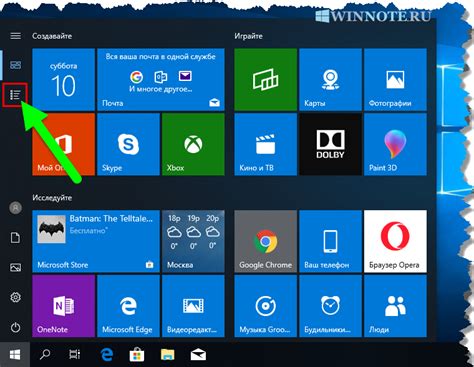The width and height of the screenshot is (474, 367).
Task: Open the all apps list icon
Action: 15,95
